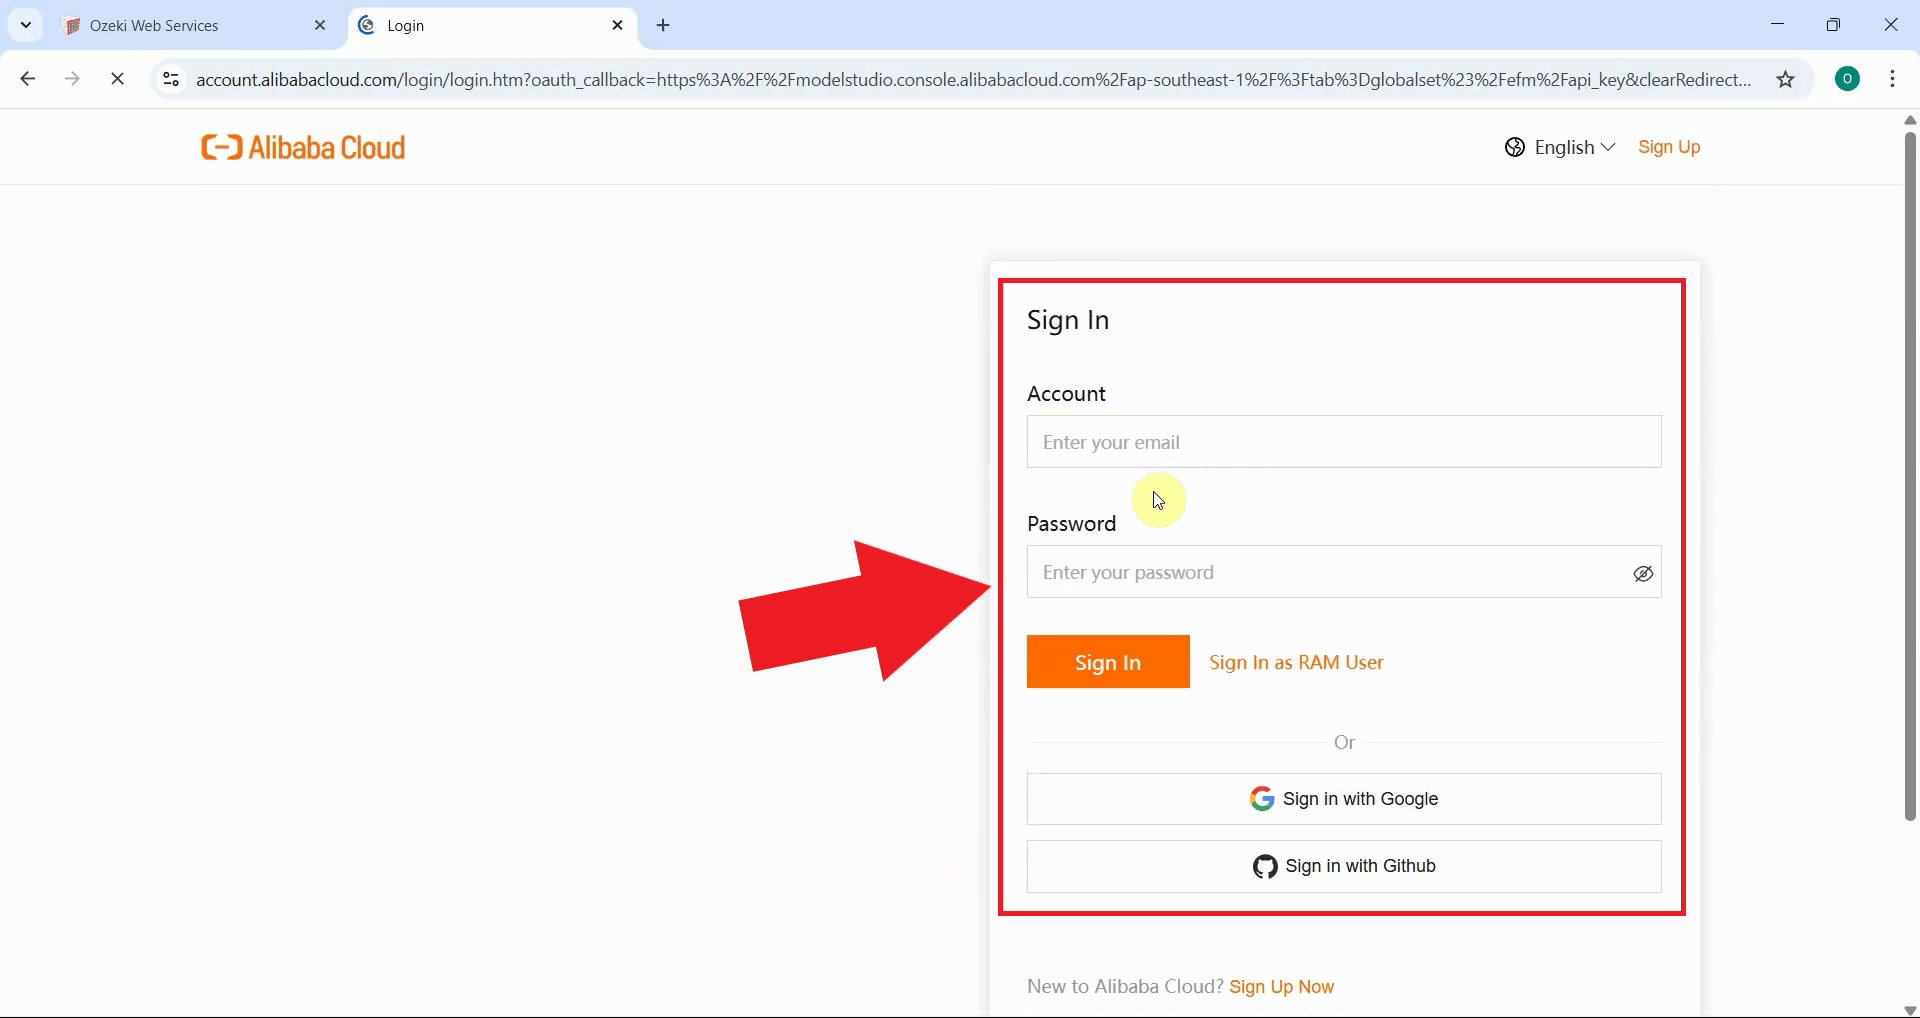Viewport: 1920px width, 1018px height.
Task: Open Sign In as RAM User
Action: pos(1296,661)
